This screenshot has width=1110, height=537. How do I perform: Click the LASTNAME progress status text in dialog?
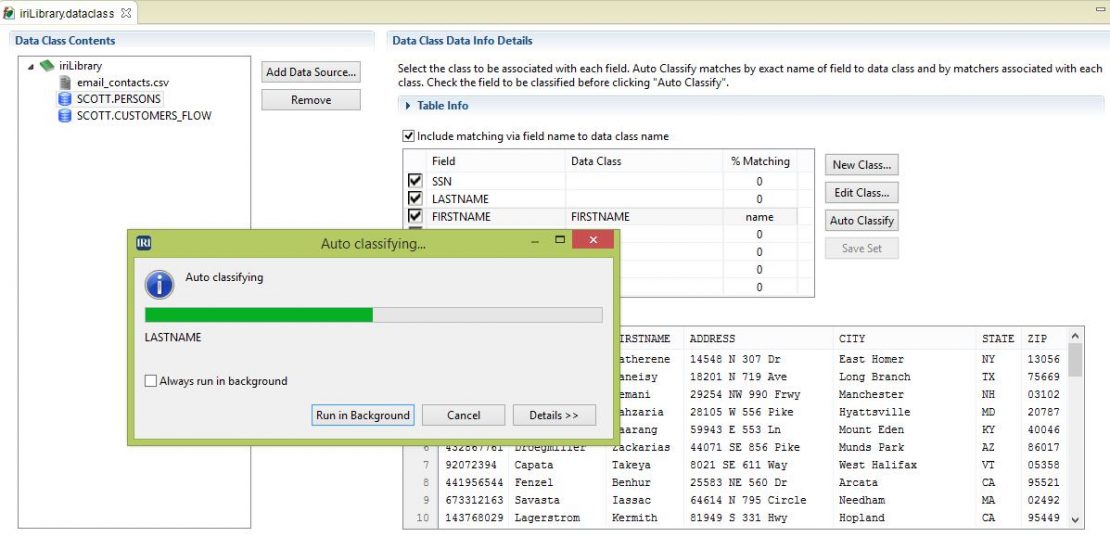pos(173,337)
